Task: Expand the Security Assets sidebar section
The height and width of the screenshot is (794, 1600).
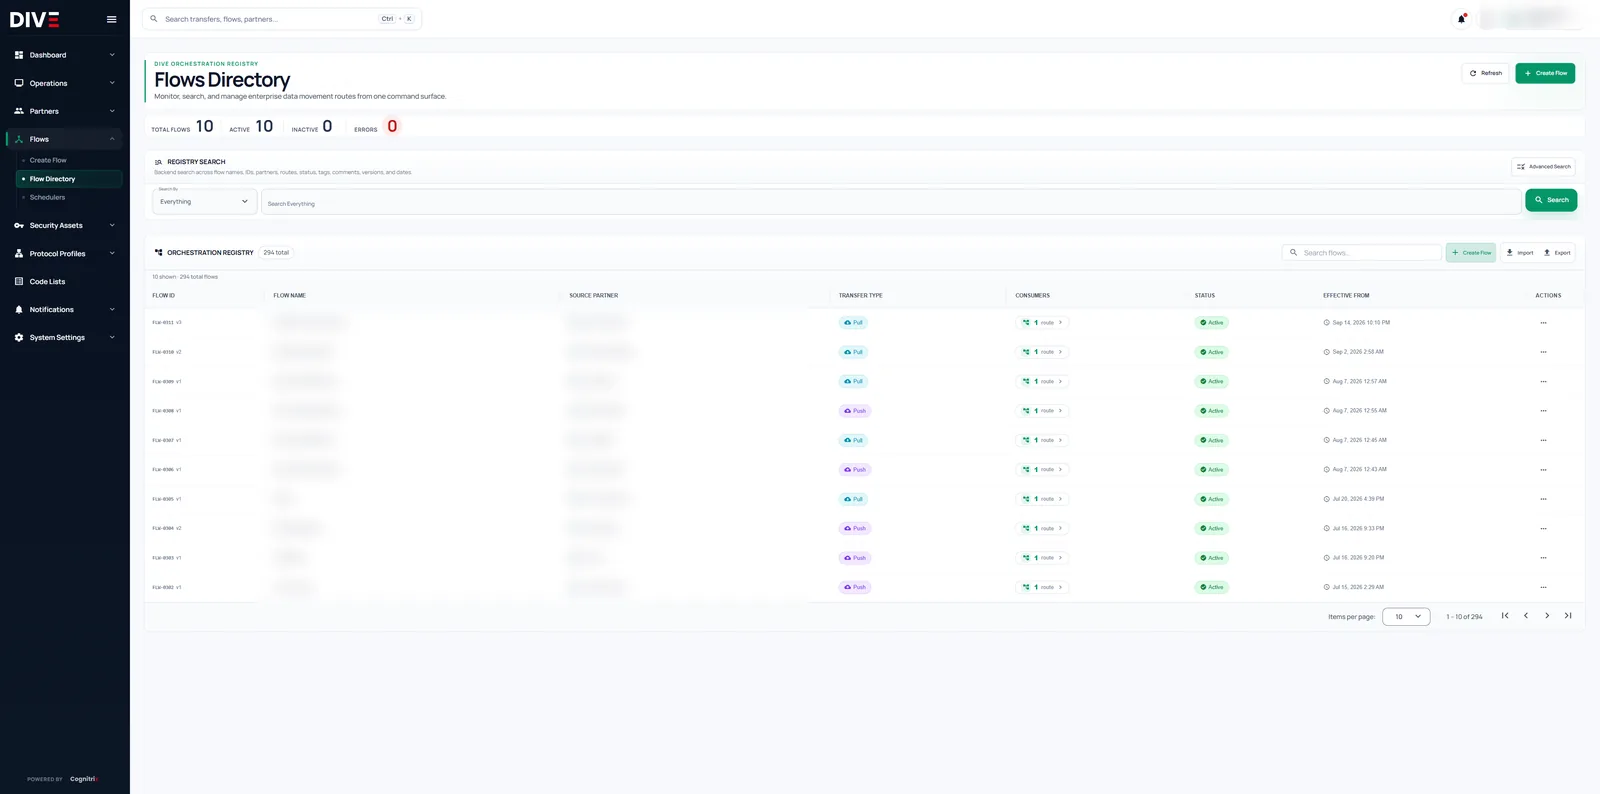Action: coord(65,226)
